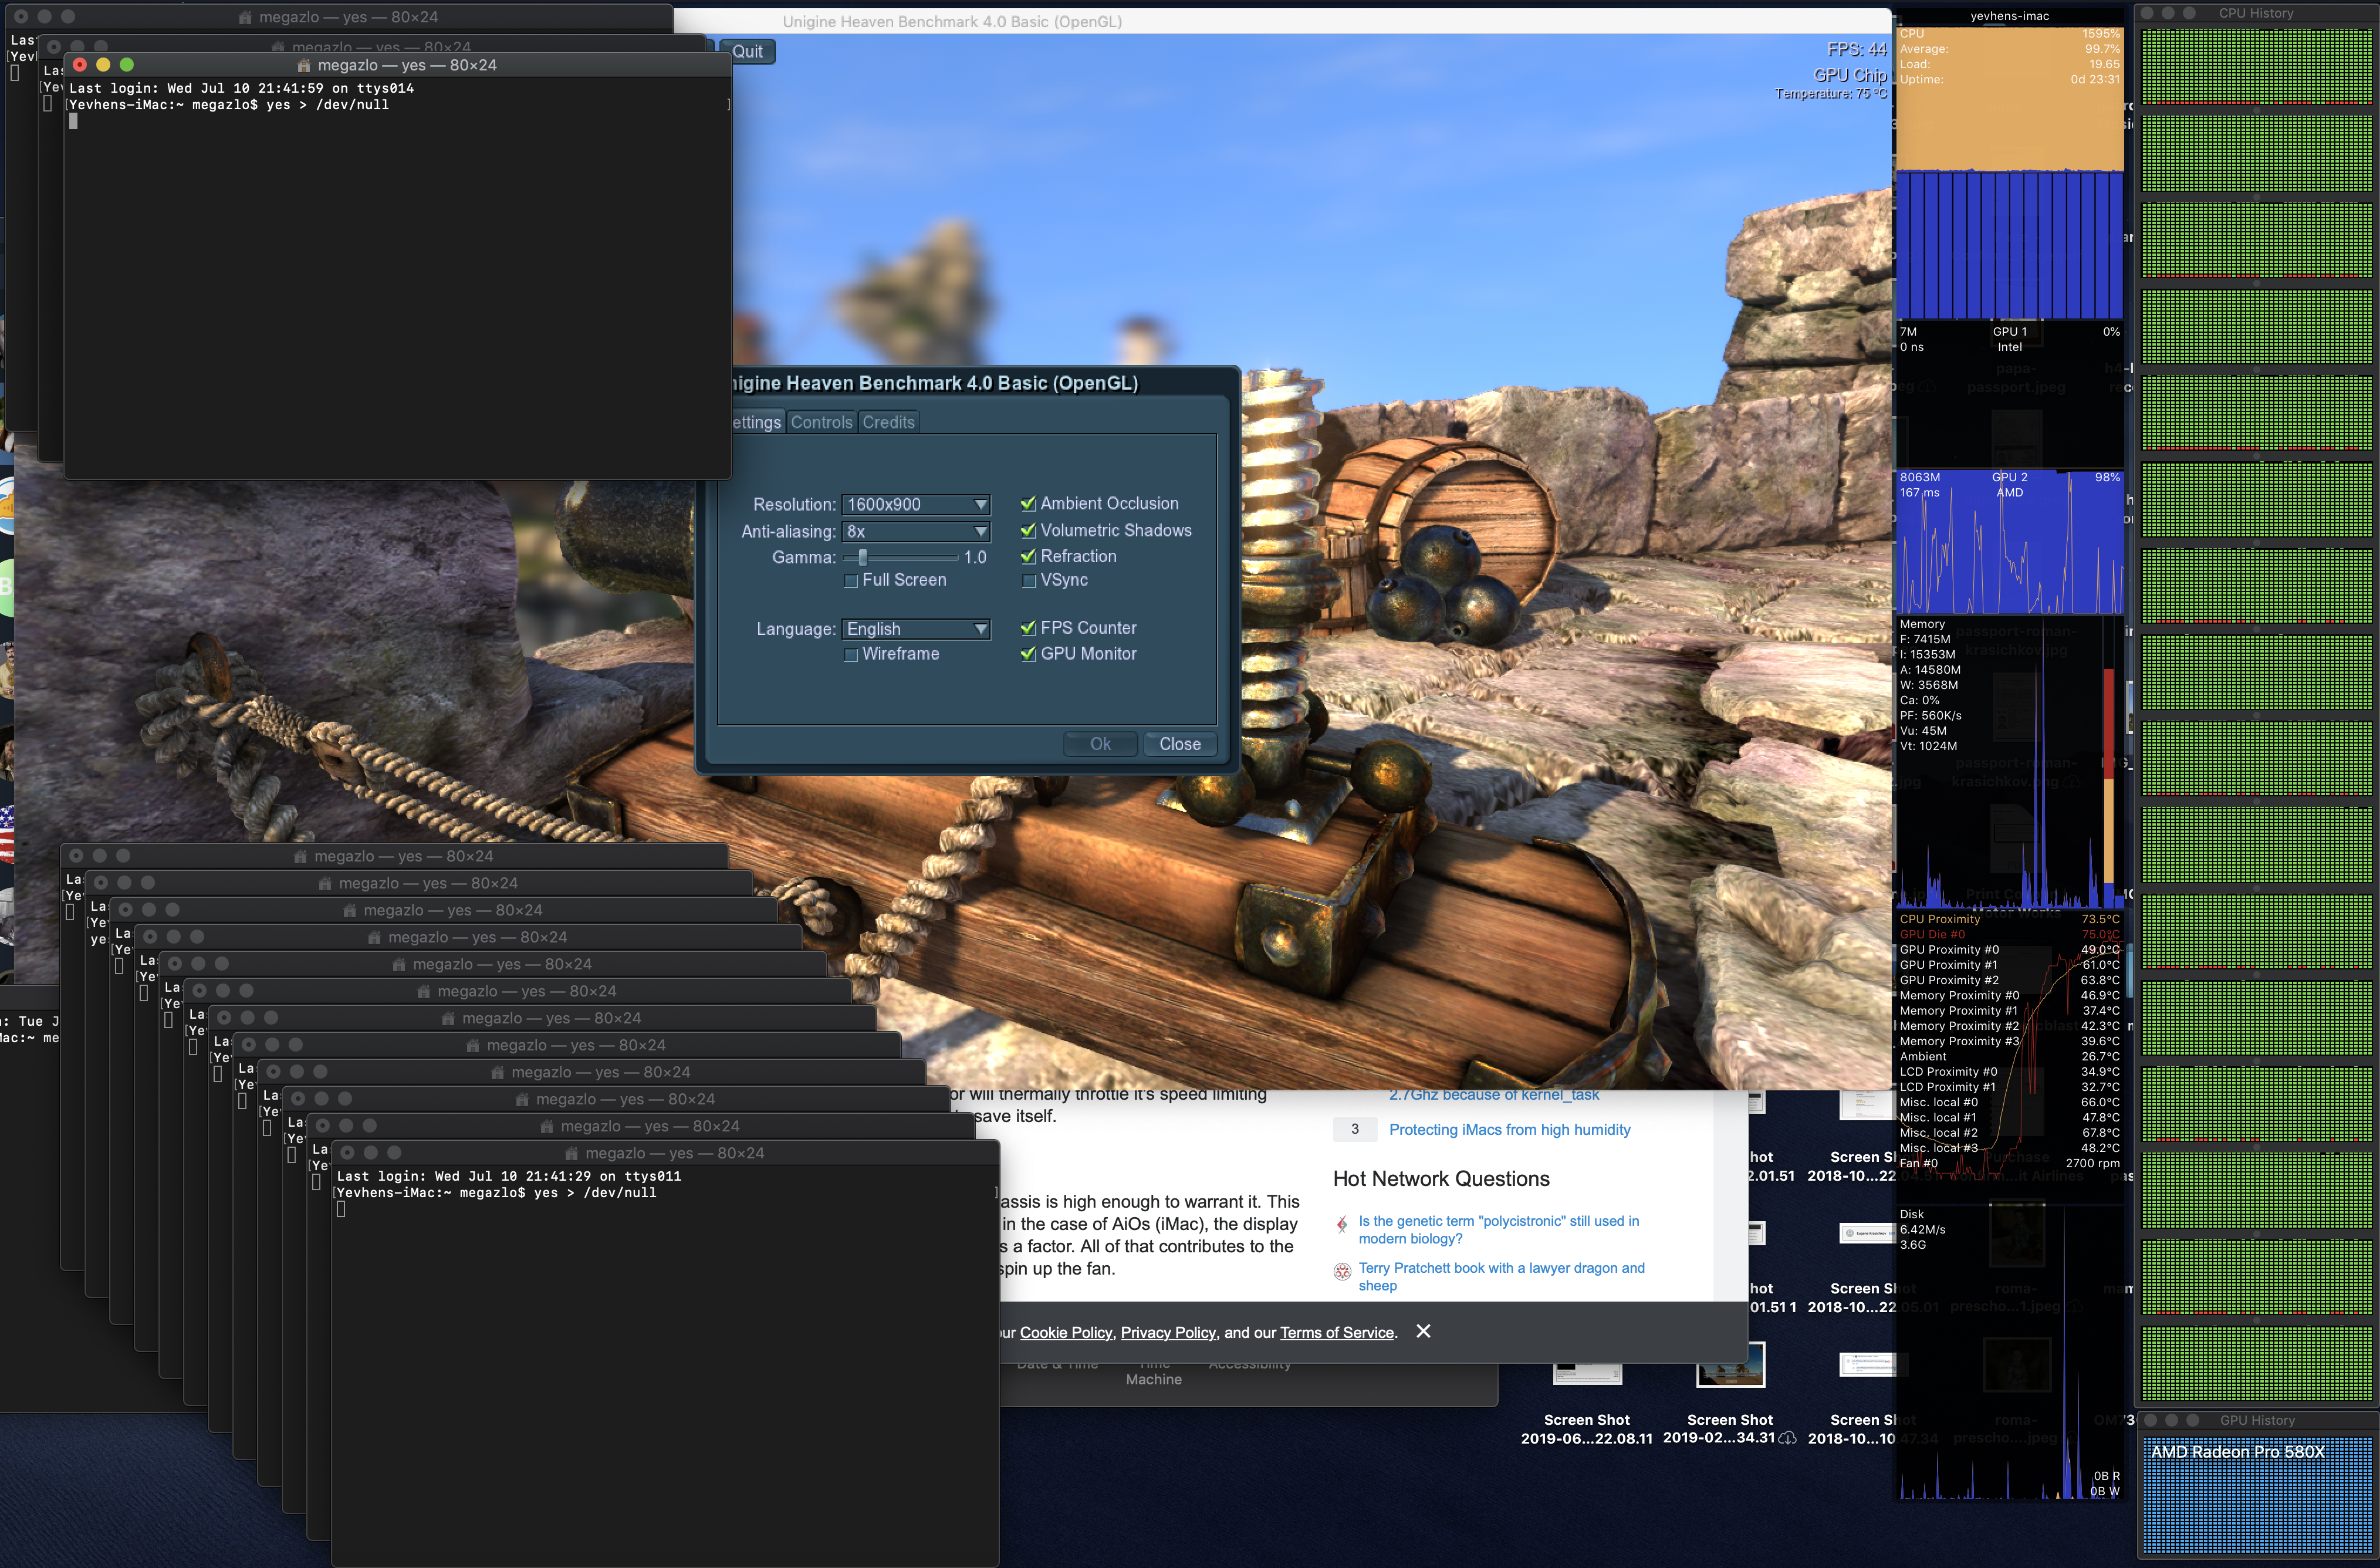The image size is (2380, 1568).
Task: Click the iCloud download icon next to Screen Shot 2019-02...34.31
Action: tap(1787, 1438)
